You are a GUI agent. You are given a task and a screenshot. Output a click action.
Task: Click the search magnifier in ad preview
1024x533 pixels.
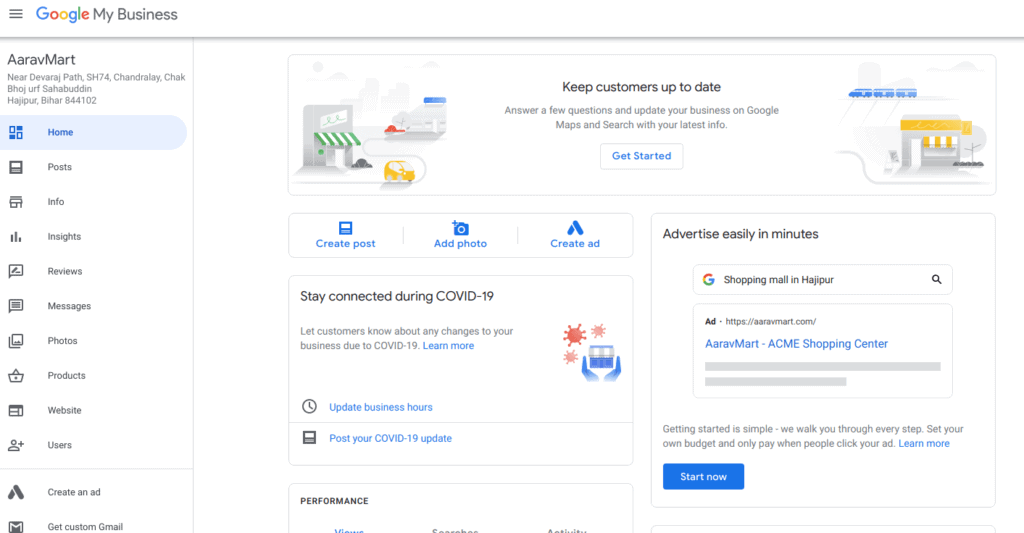[x=936, y=280]
